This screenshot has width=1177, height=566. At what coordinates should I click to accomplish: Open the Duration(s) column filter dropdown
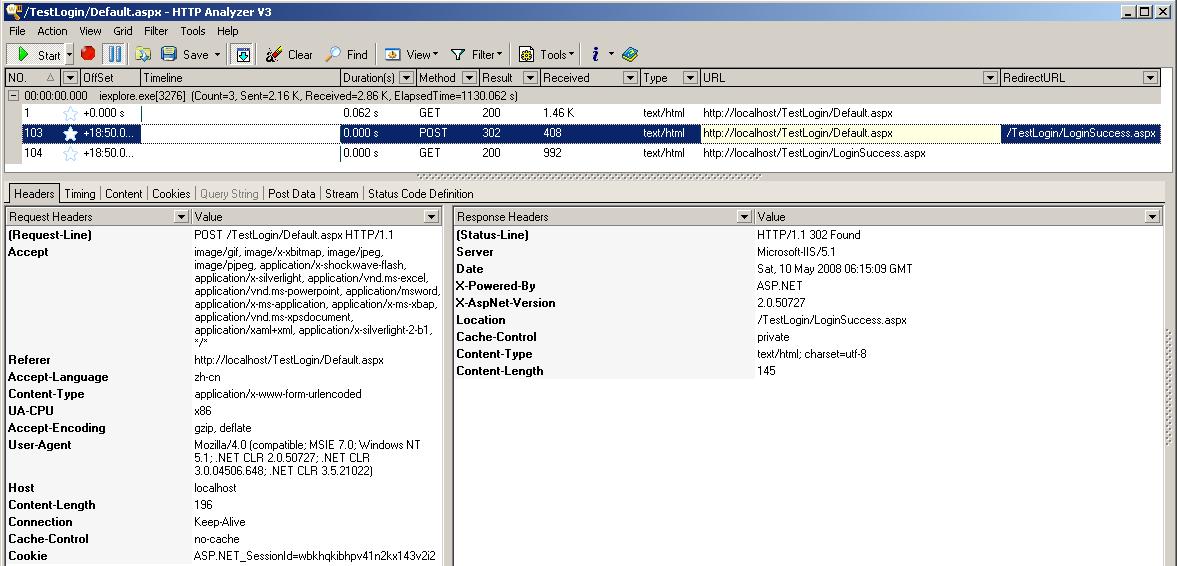(407, 77)
